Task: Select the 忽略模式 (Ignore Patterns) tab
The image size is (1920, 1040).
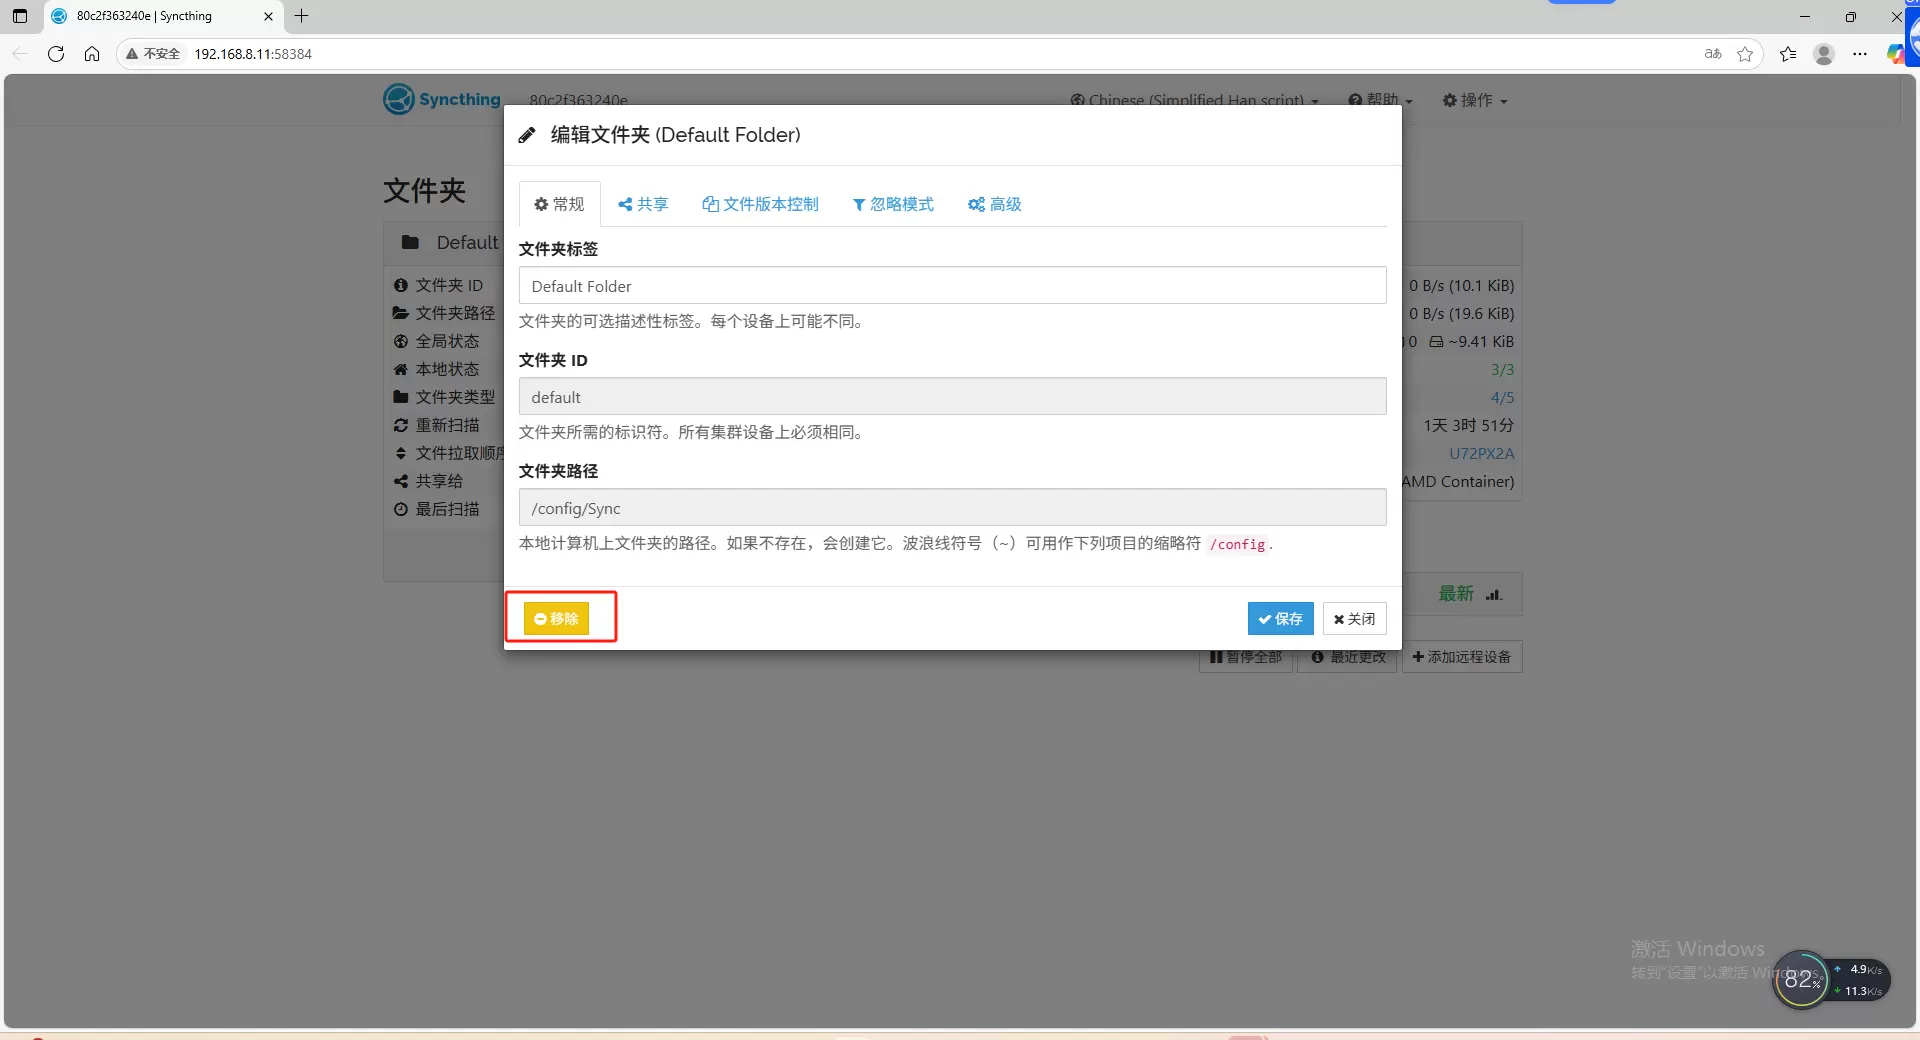Action: click(x=892, y=204)
